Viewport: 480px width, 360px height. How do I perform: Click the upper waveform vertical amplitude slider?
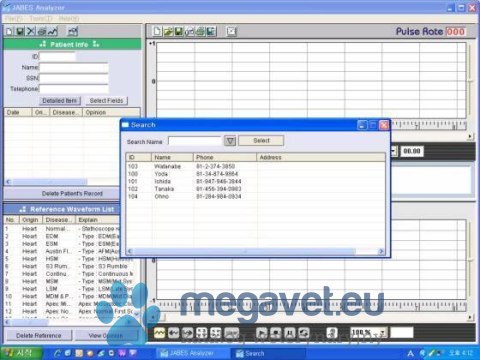pyautogui.click(x=471, y=80)
